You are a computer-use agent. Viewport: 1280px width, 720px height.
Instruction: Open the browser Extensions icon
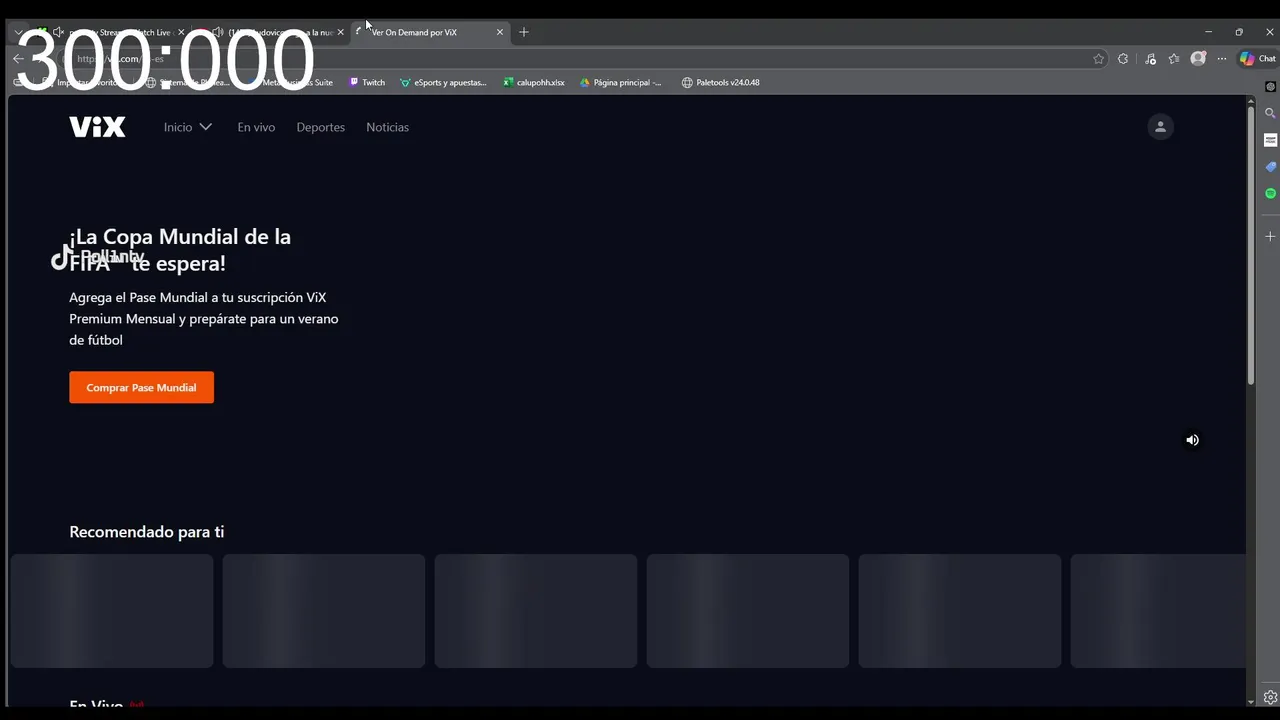pyautogui.click(x=1123, y=59)
